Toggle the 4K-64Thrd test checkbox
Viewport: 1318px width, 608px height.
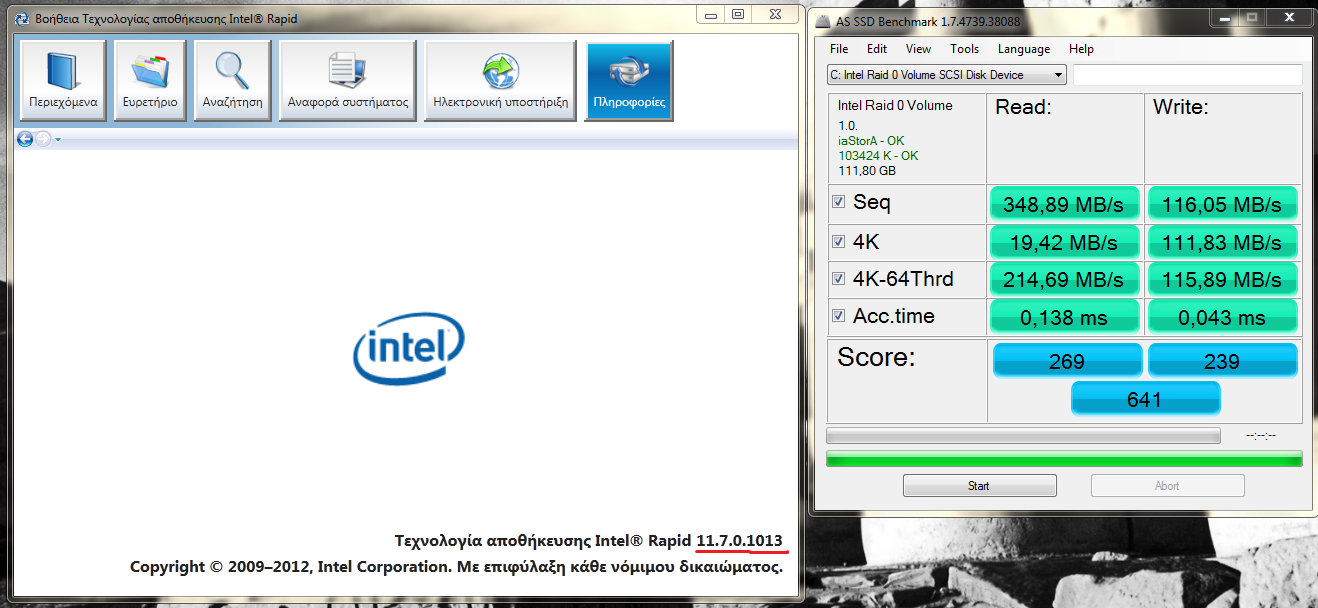(839, 279)
